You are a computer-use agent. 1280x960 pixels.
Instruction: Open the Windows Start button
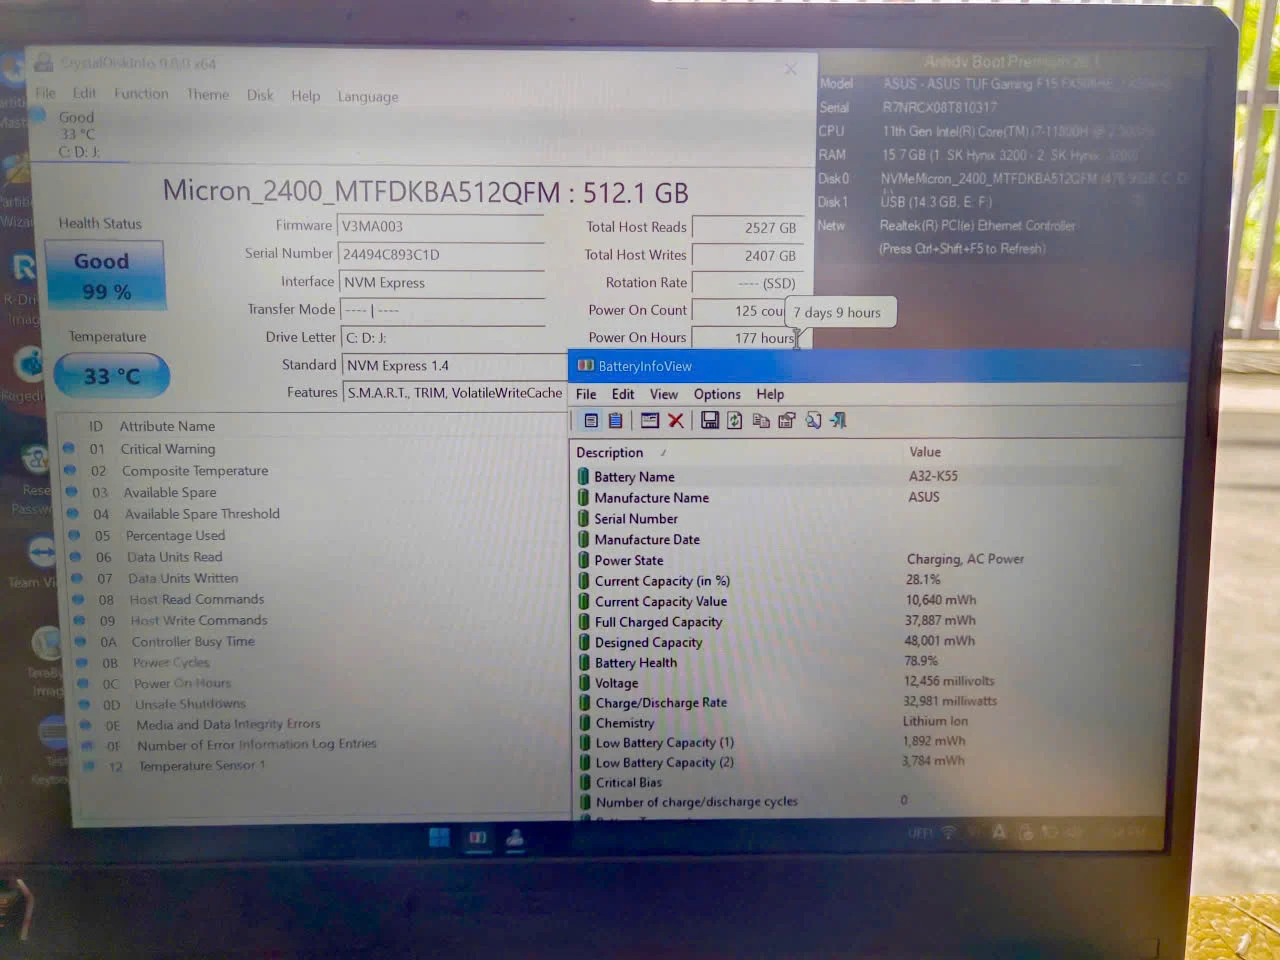coord(439,838)
